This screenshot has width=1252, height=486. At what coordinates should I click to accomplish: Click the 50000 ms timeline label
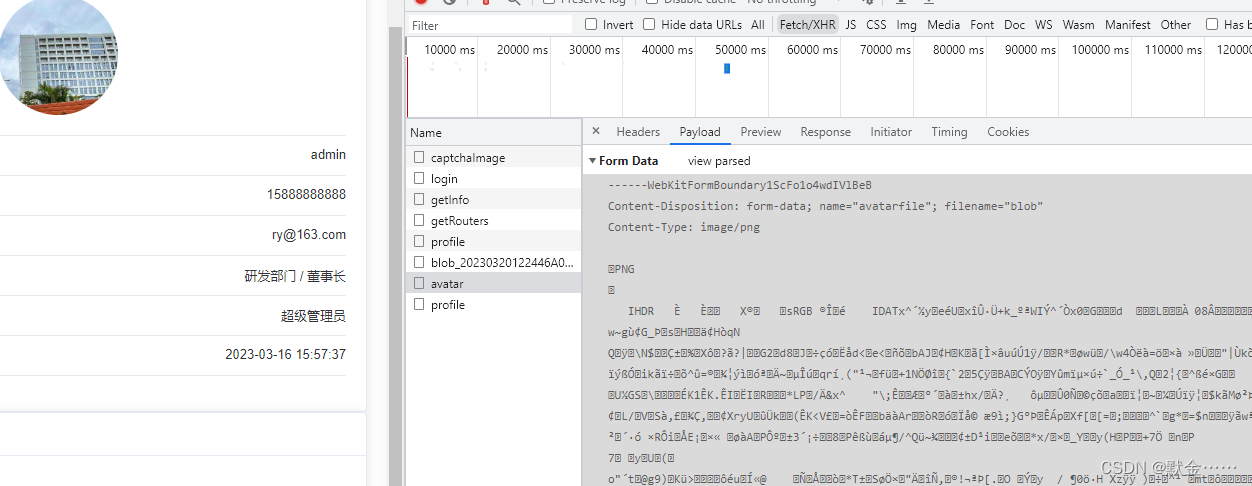pos(739,50)
